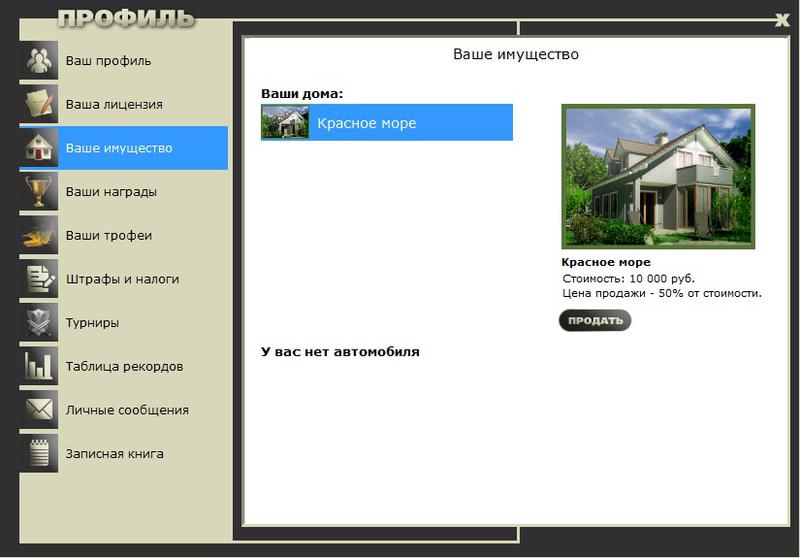Click the Стоимость: 10 000 руб. text
800x558 pixels.
629,278
